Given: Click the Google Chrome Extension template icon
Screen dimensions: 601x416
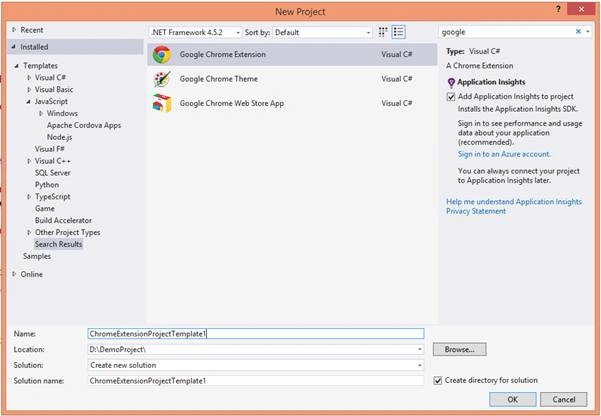Looking at the screenshot, I should (162, 54).
